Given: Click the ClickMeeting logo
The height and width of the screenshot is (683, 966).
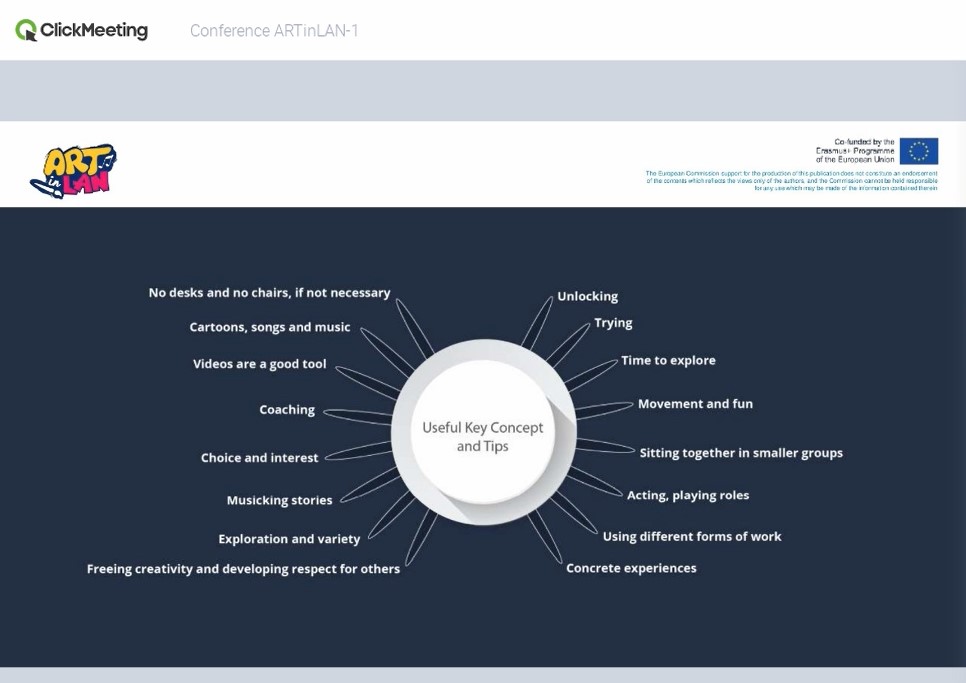Looking at the screenshot, I should tap(81, 30).
